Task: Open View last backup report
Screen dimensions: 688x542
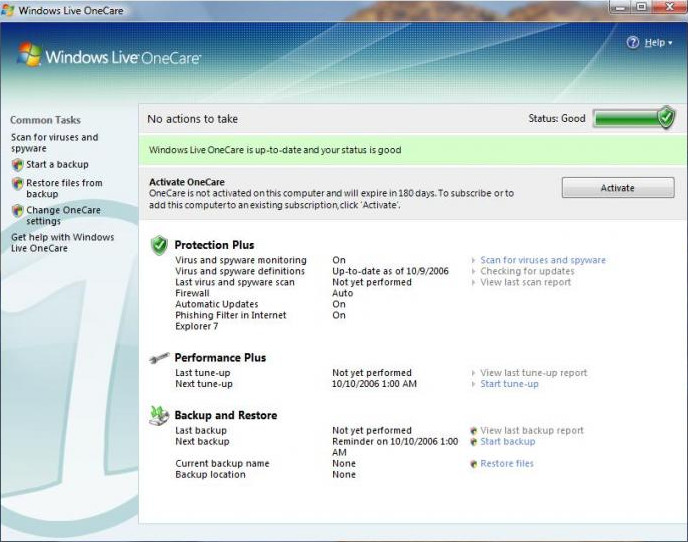Action: point(532,430)
